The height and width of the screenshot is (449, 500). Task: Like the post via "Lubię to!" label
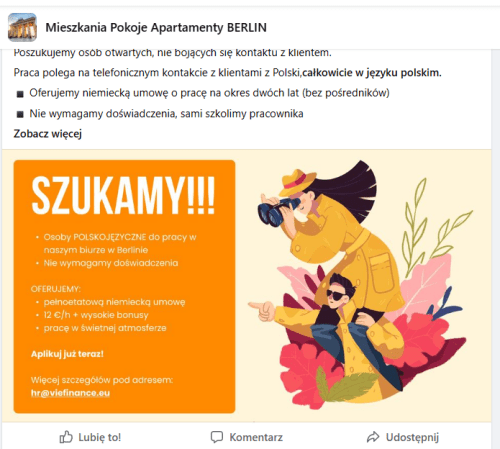[100, 437]
